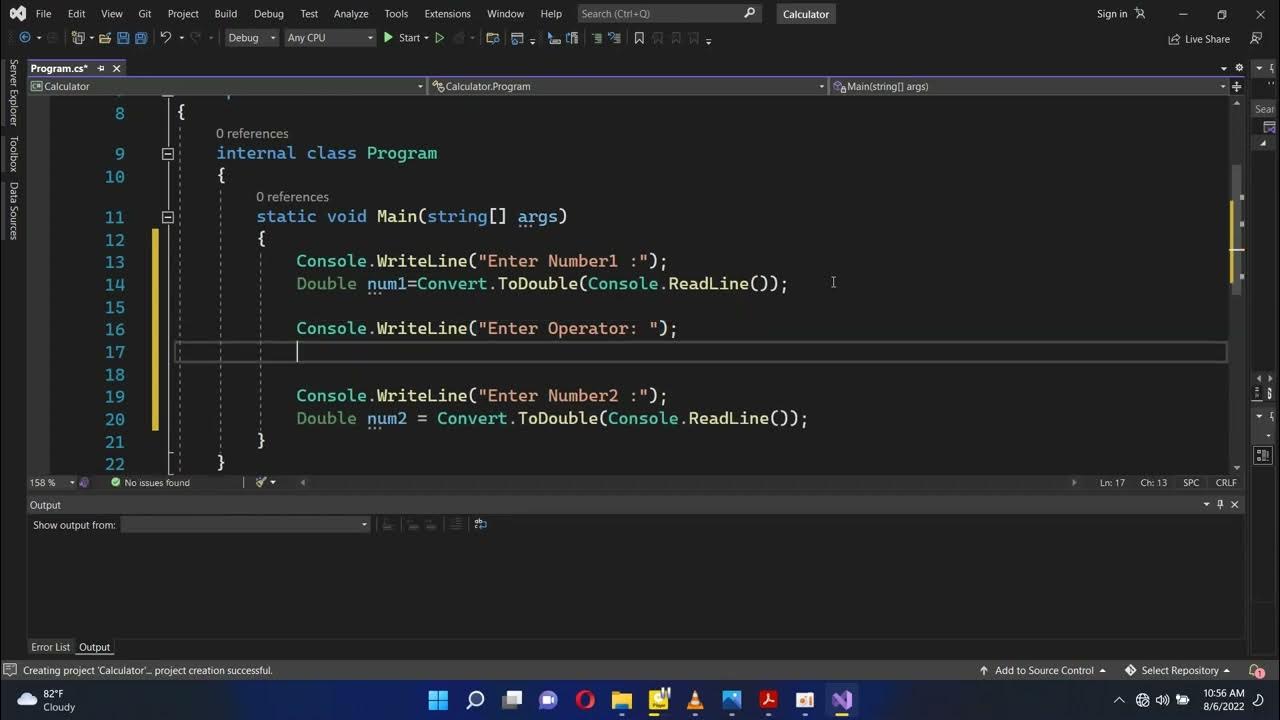Save Program.cs with the single disk icon
The image size is (1280, 720).
click(123, 38)
